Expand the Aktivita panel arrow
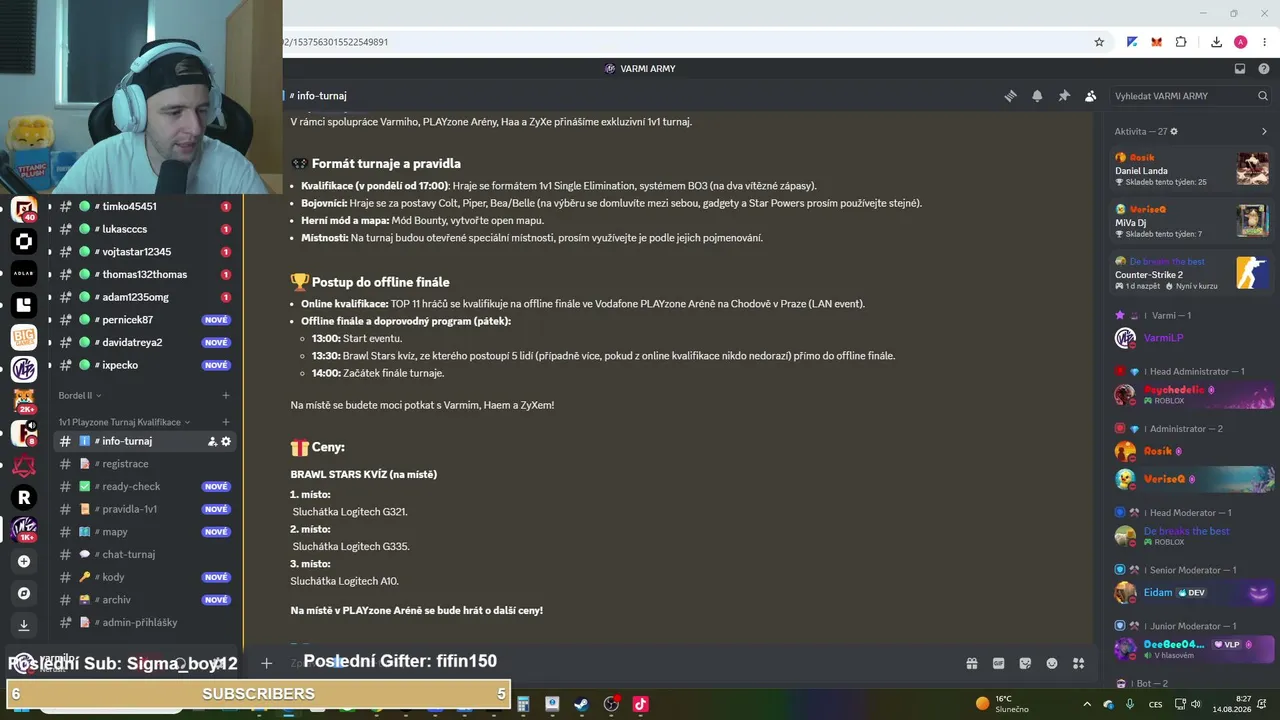This screenshot has height=720, width=1280. coord(1264,131)
